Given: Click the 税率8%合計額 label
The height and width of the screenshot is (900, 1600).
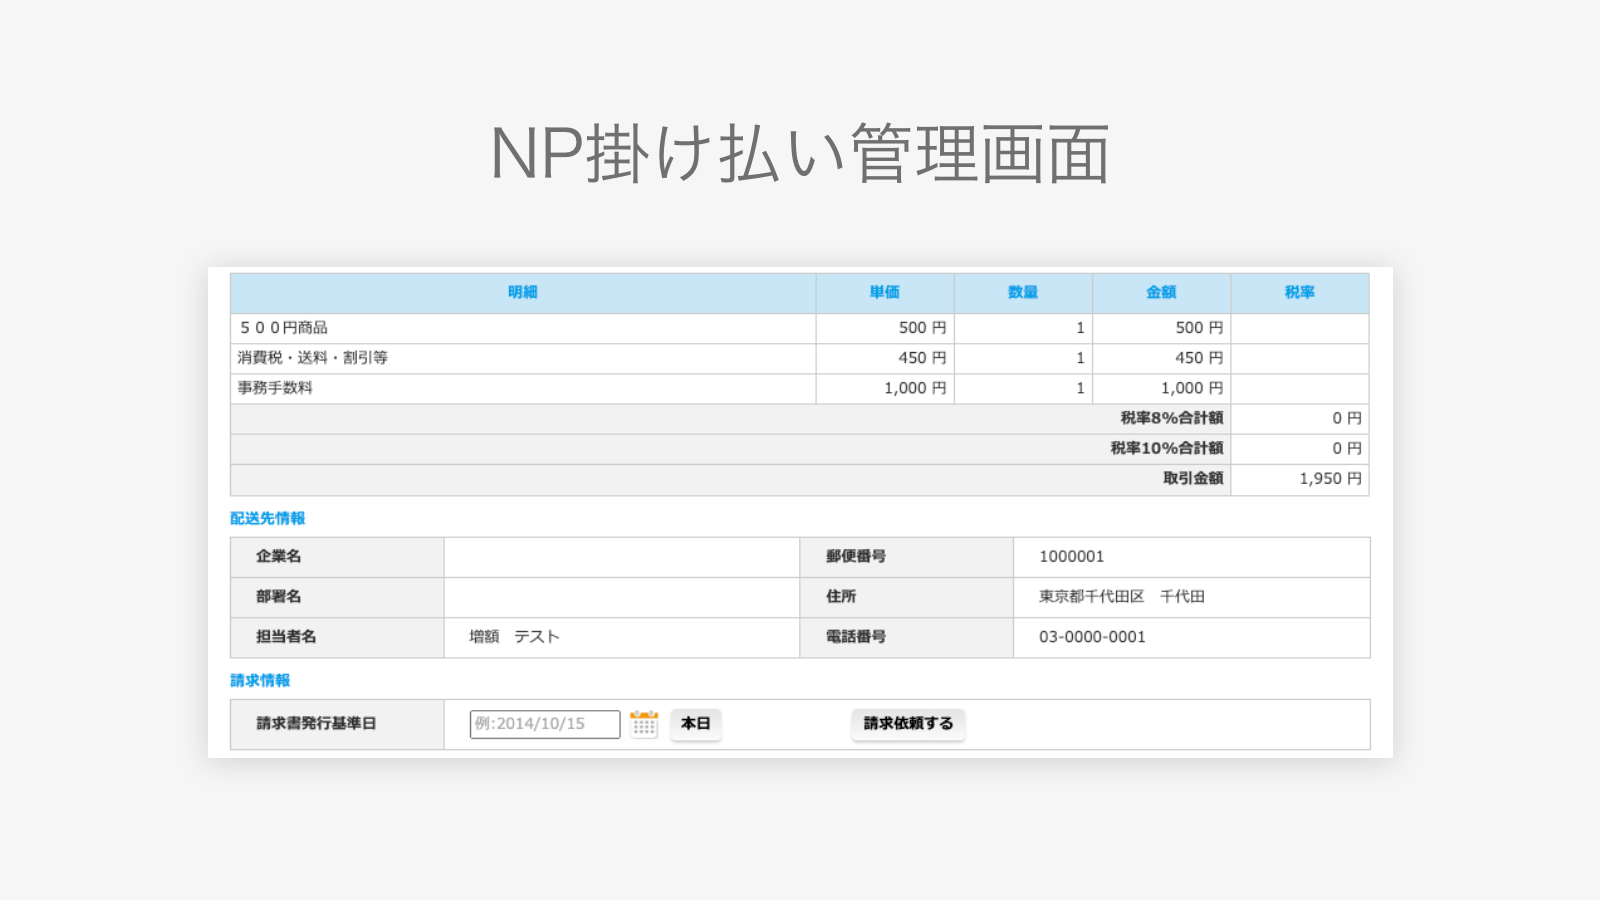Looking at the screenshot, I should pyautogui.click(x=1171, y=418).
